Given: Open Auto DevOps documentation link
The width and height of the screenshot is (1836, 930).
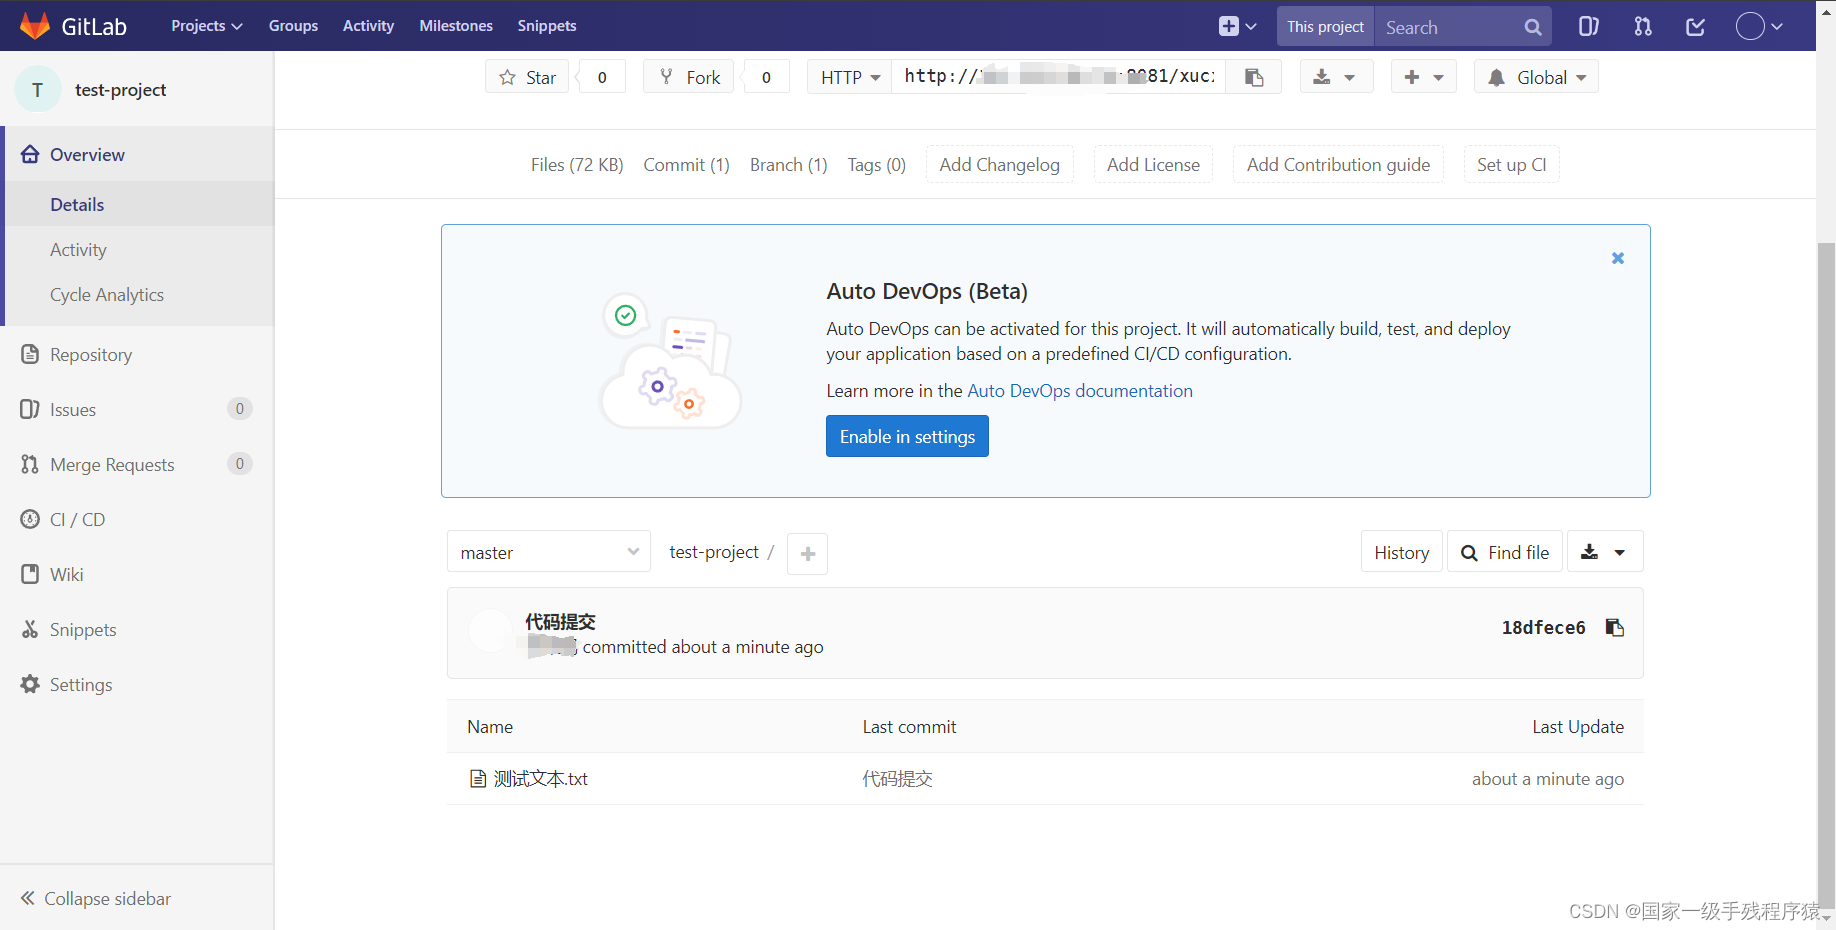Looking at the screenshot, I should (1080, 391).
